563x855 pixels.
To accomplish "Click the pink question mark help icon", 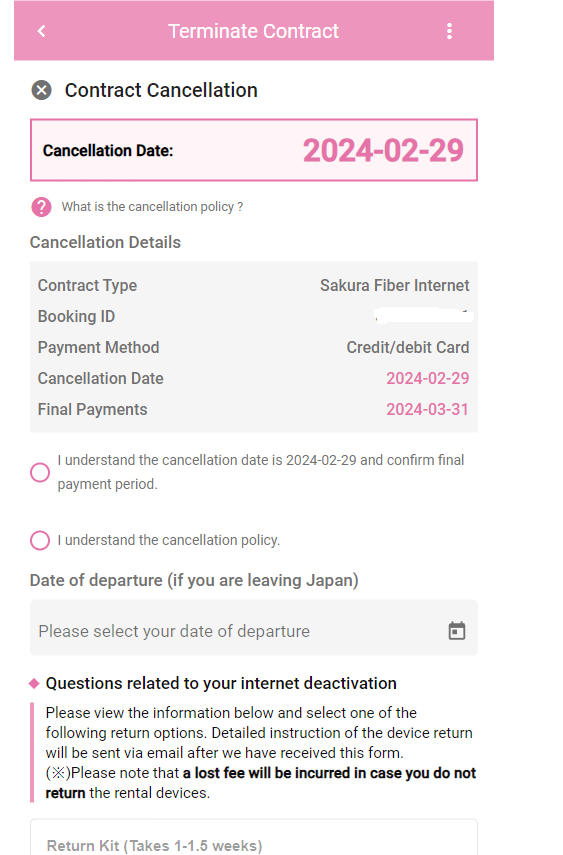I will click(41, 207).
